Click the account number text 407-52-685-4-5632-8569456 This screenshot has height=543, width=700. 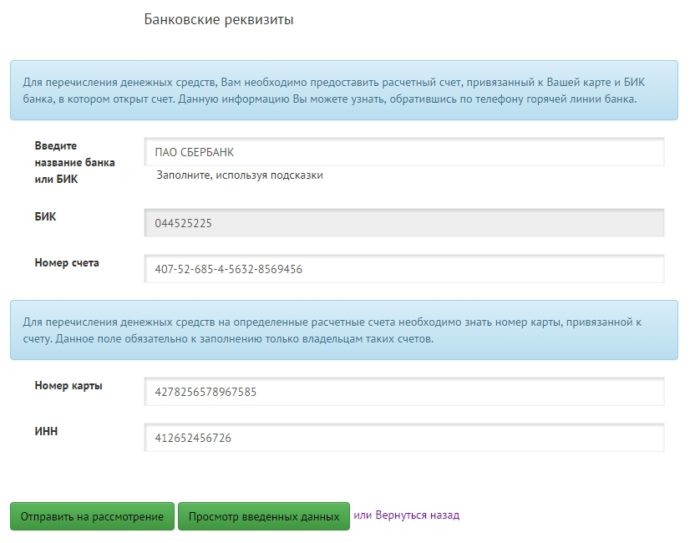tap(229, 270)
